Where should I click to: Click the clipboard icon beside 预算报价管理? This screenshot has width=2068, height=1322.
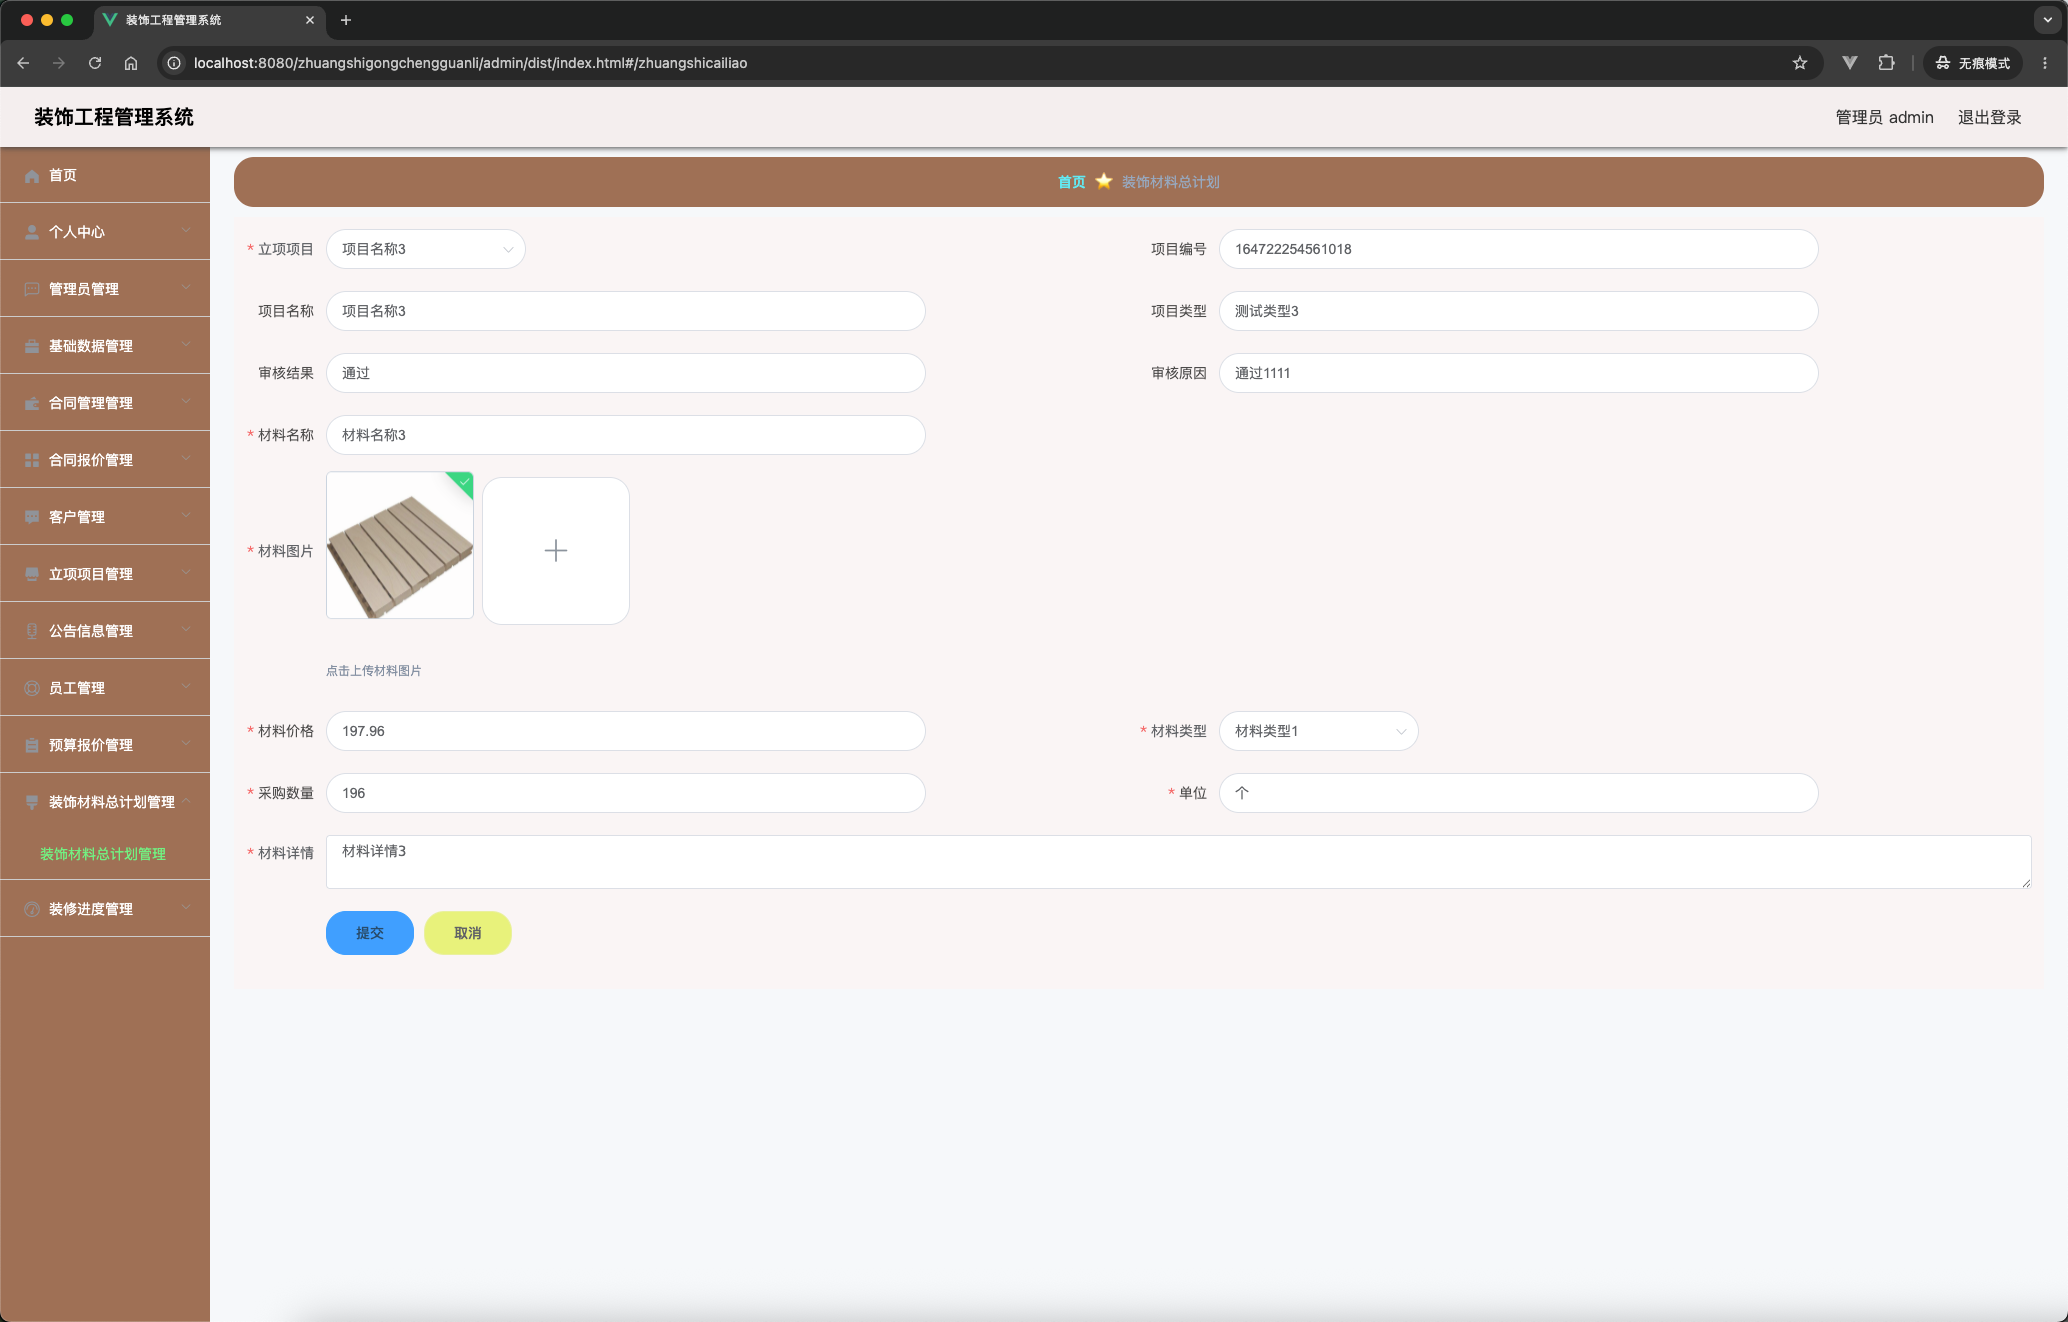click(32, 745)
